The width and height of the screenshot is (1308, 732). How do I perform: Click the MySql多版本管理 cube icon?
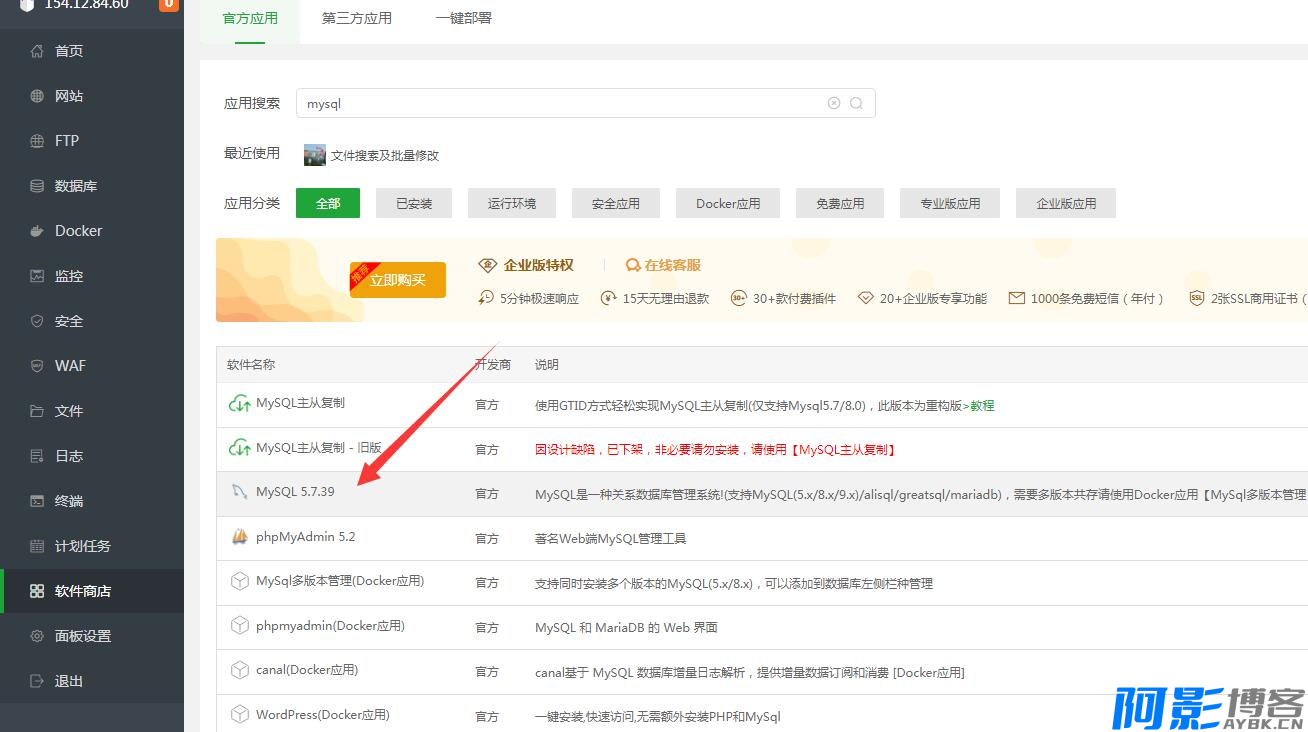tap(239, 581)
